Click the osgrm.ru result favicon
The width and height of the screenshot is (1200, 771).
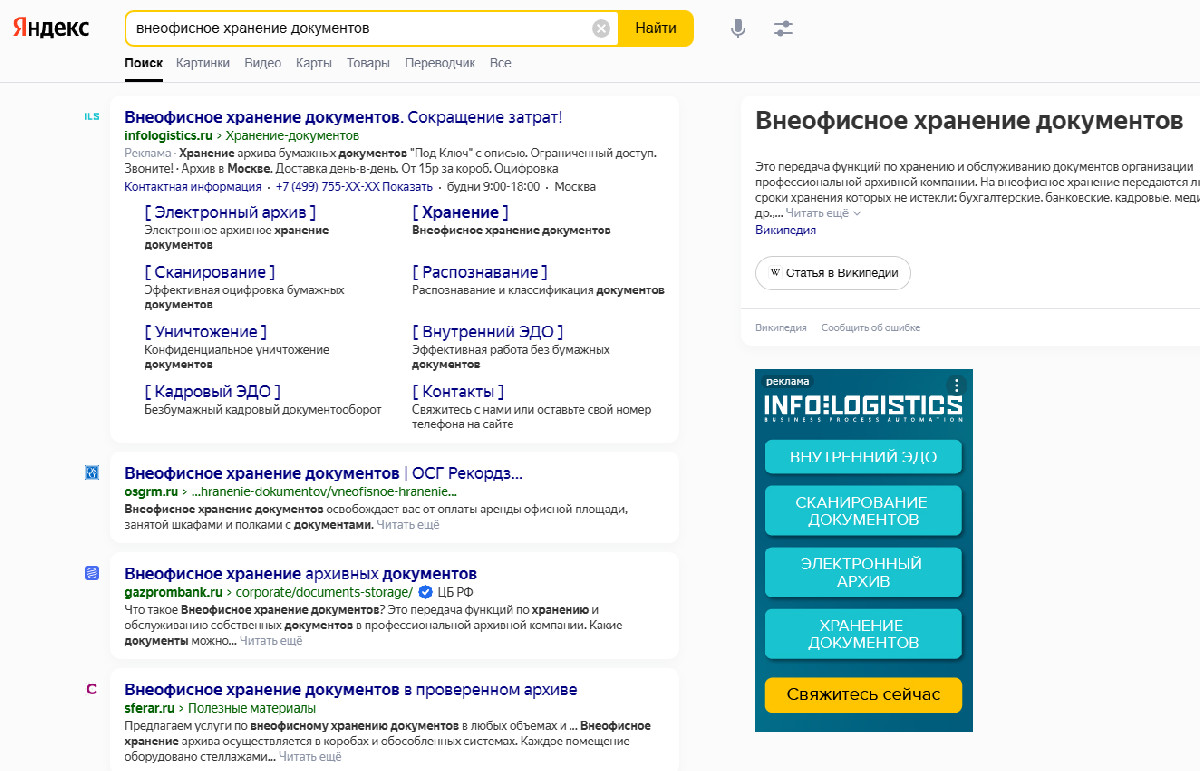tap(92, 472)
